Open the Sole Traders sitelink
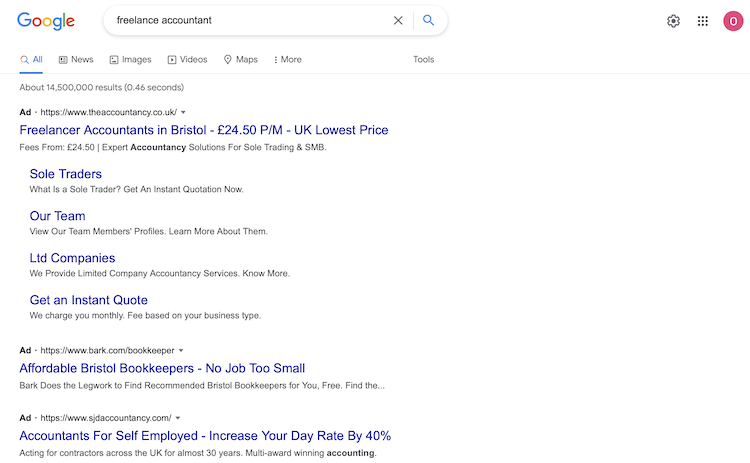750x463 pixels. click(66, 174)
